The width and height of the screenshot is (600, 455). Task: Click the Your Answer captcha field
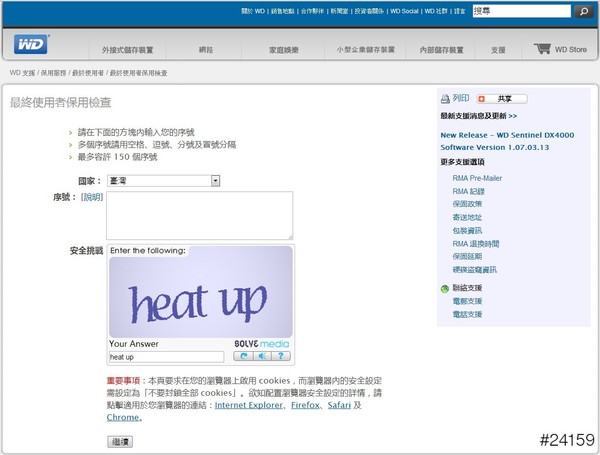click(166, 356)
